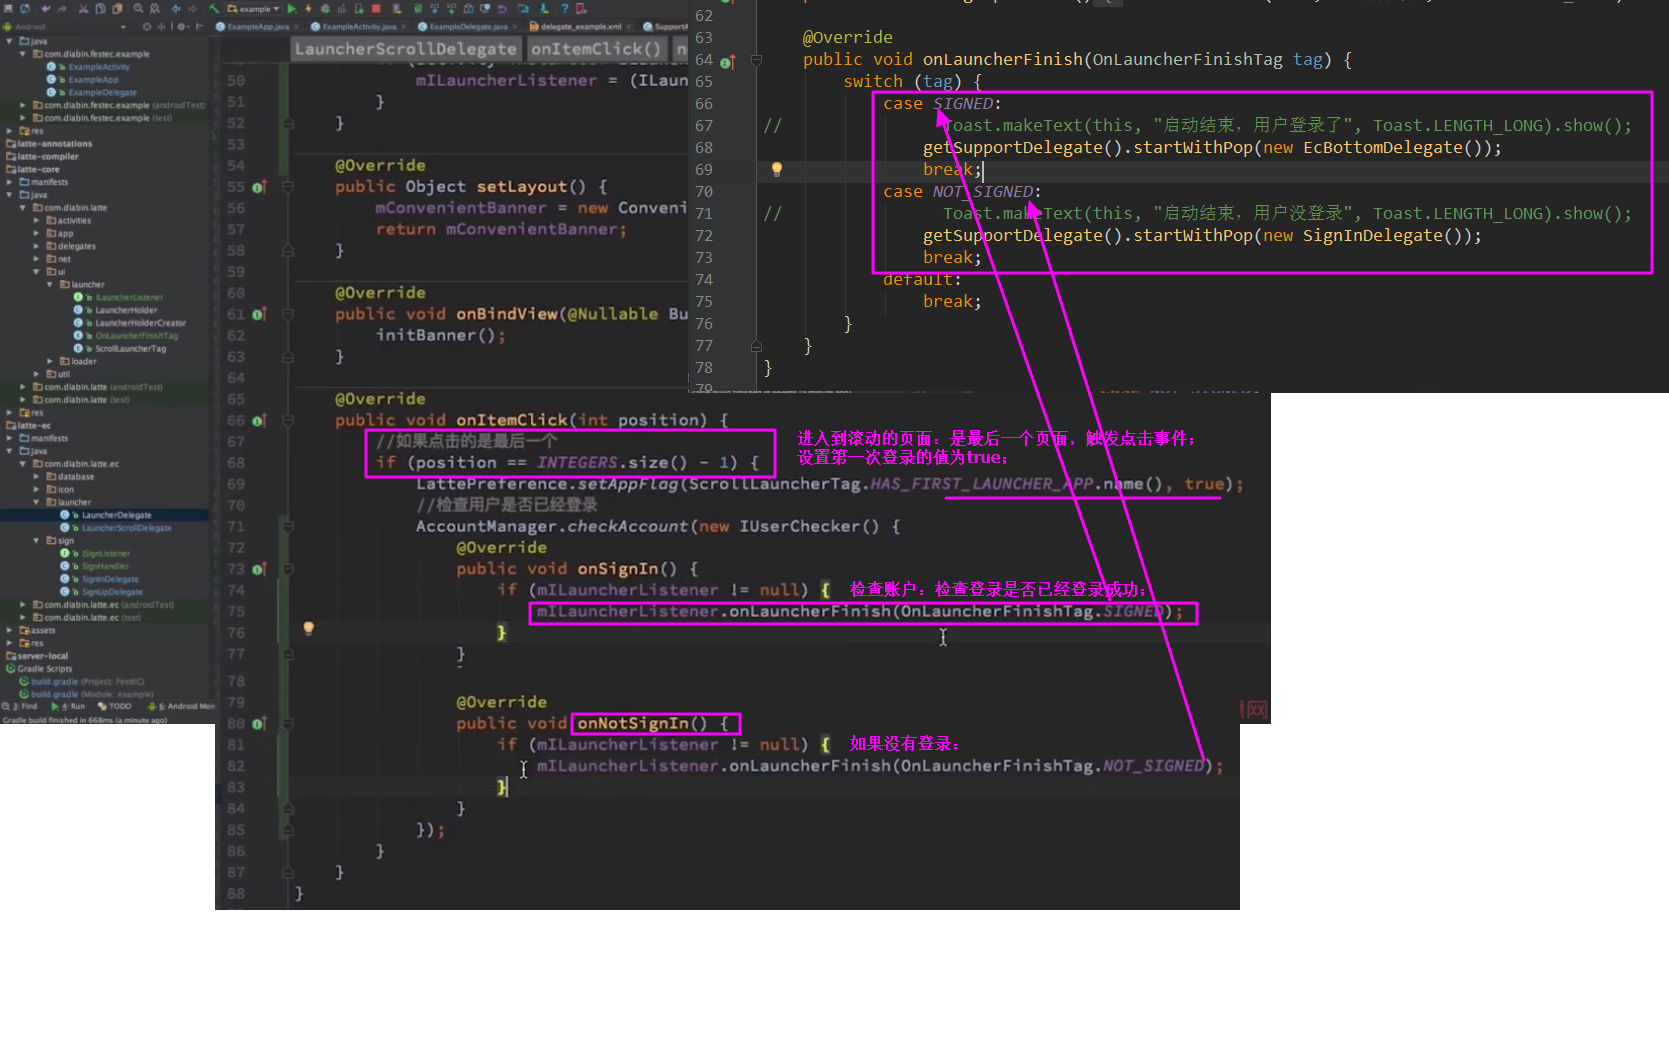
Task: Click the Debug bug toolbar icon
Action: tap(325, 8)
